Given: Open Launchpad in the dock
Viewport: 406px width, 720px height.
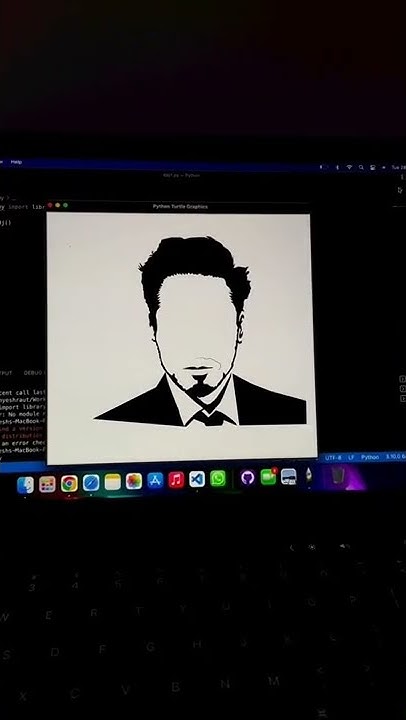Looking at the screenshot, I should [x=47, y=484].
